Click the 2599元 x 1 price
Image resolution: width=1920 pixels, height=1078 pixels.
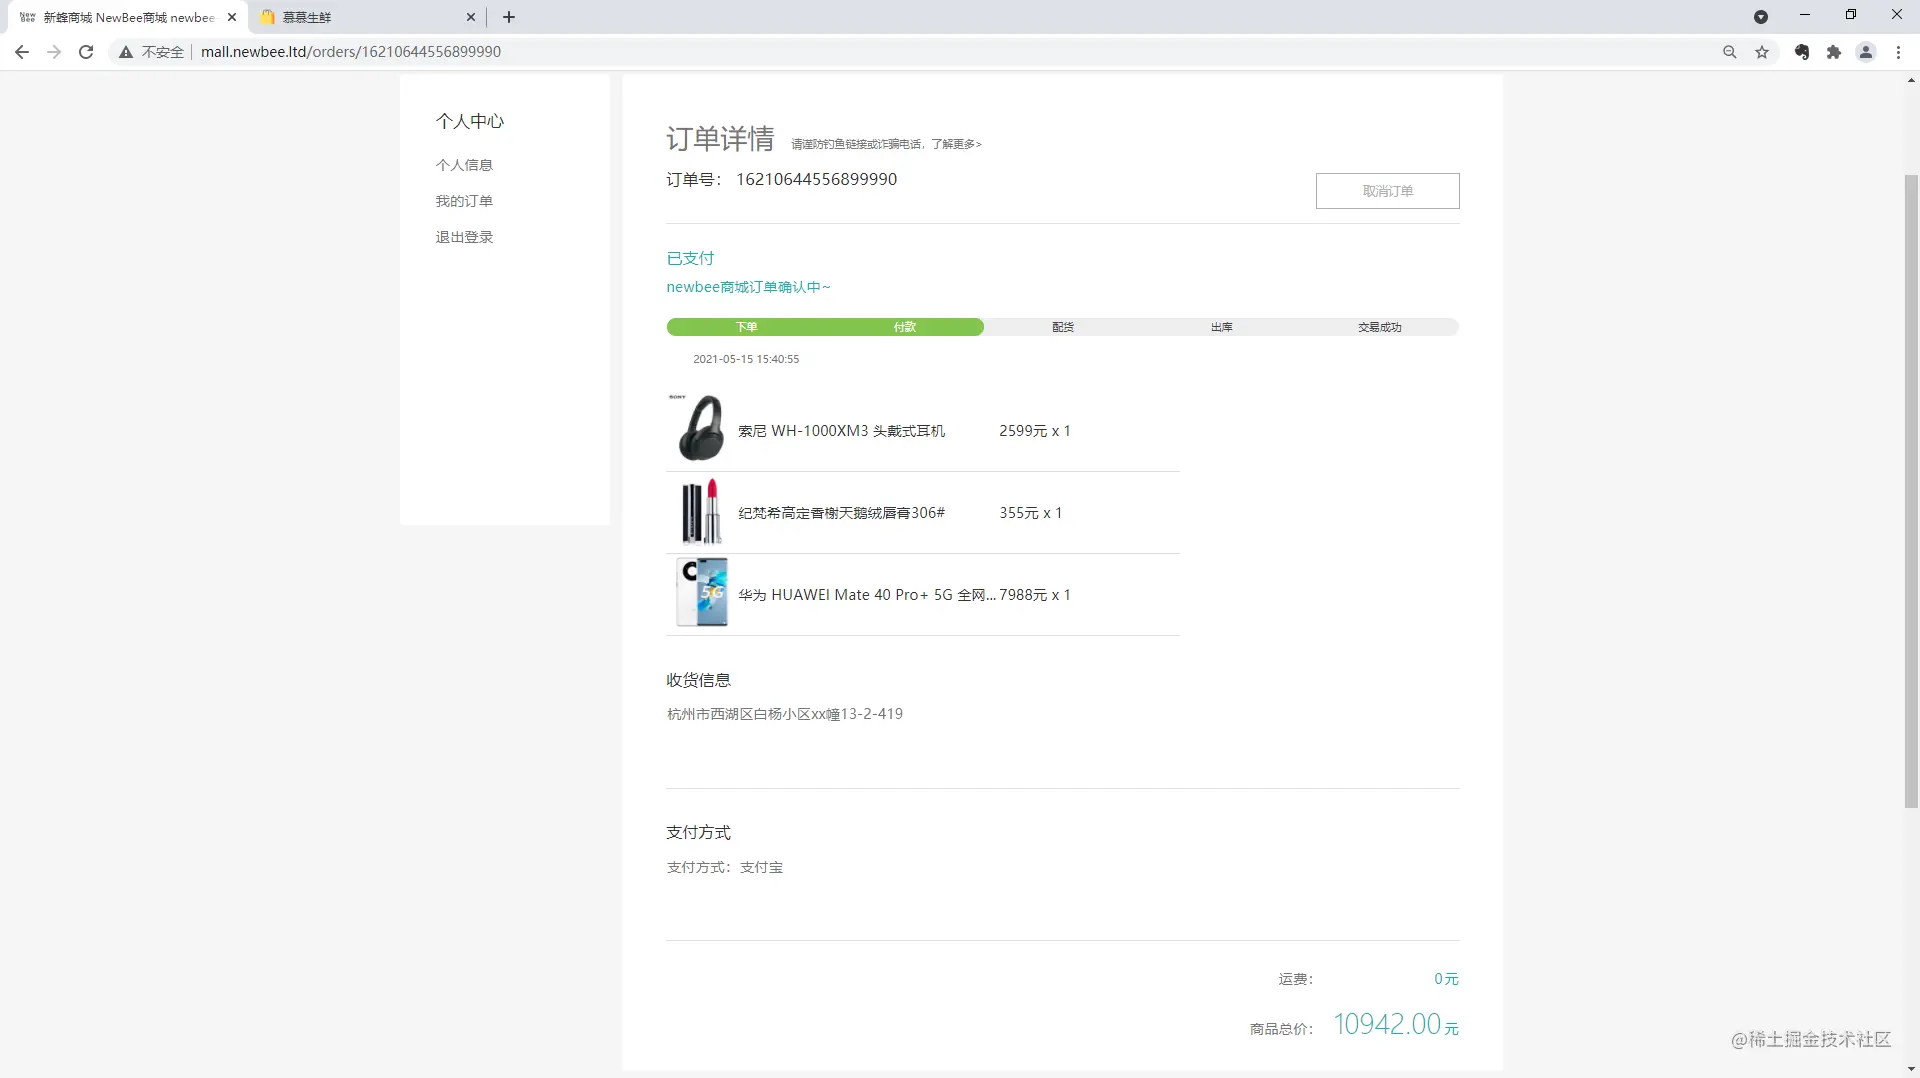(x=1035, y=431)
